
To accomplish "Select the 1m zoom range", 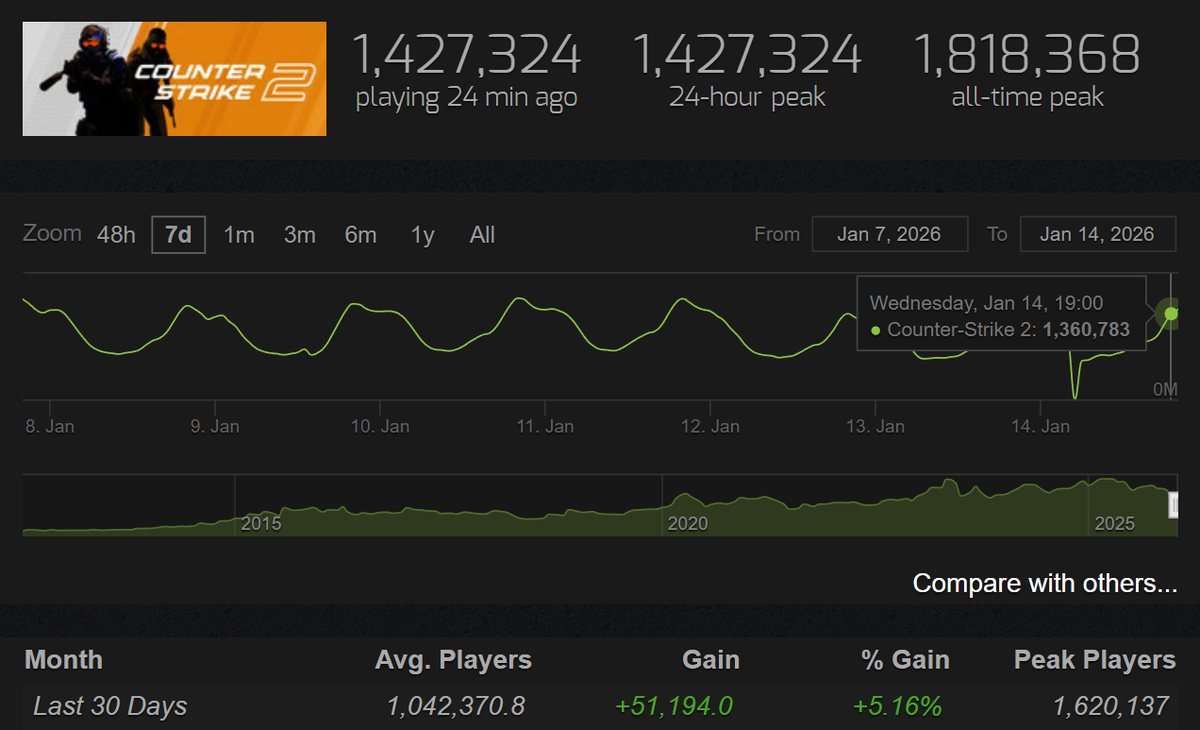I will point(239,234).
